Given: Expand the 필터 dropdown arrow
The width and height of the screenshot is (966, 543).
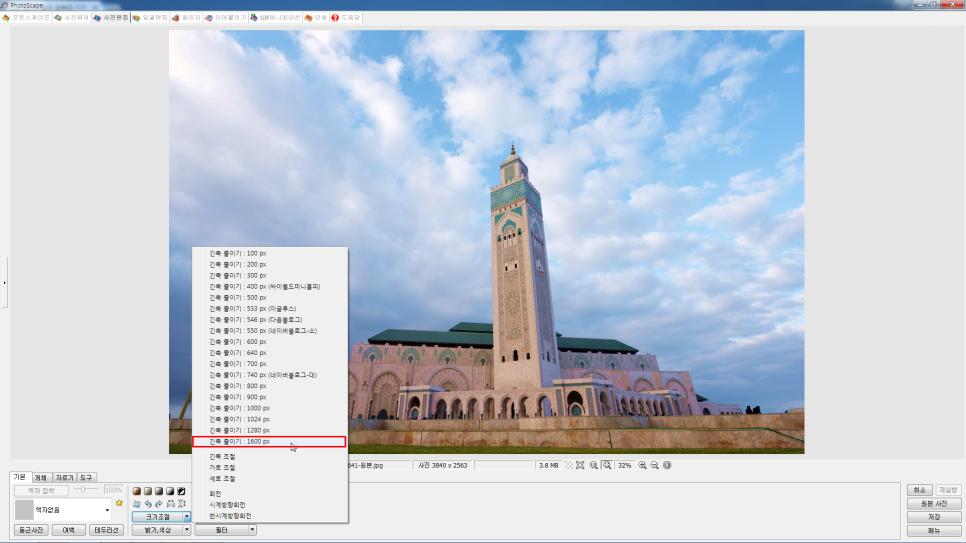Looking at the screenshot, I should (252, 530).
